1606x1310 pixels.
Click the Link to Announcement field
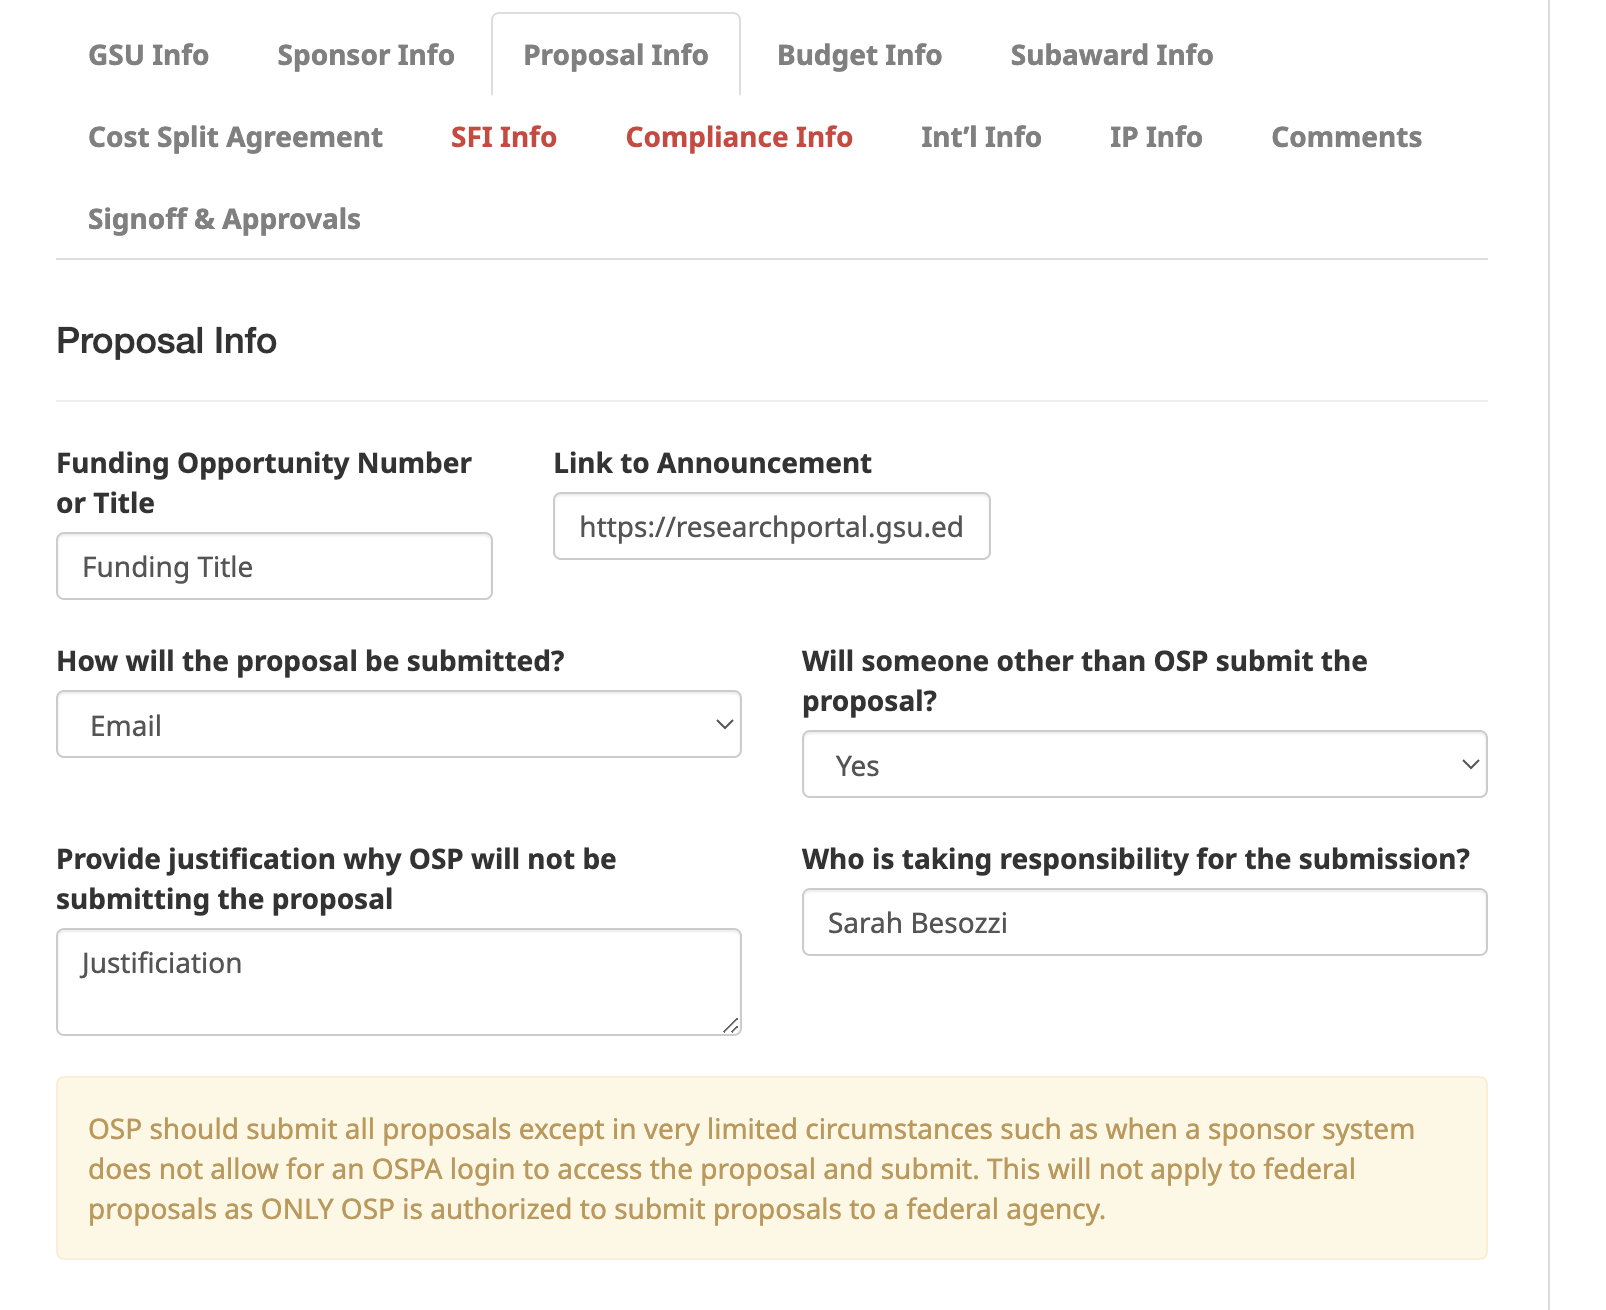click(x=771, y=527)
